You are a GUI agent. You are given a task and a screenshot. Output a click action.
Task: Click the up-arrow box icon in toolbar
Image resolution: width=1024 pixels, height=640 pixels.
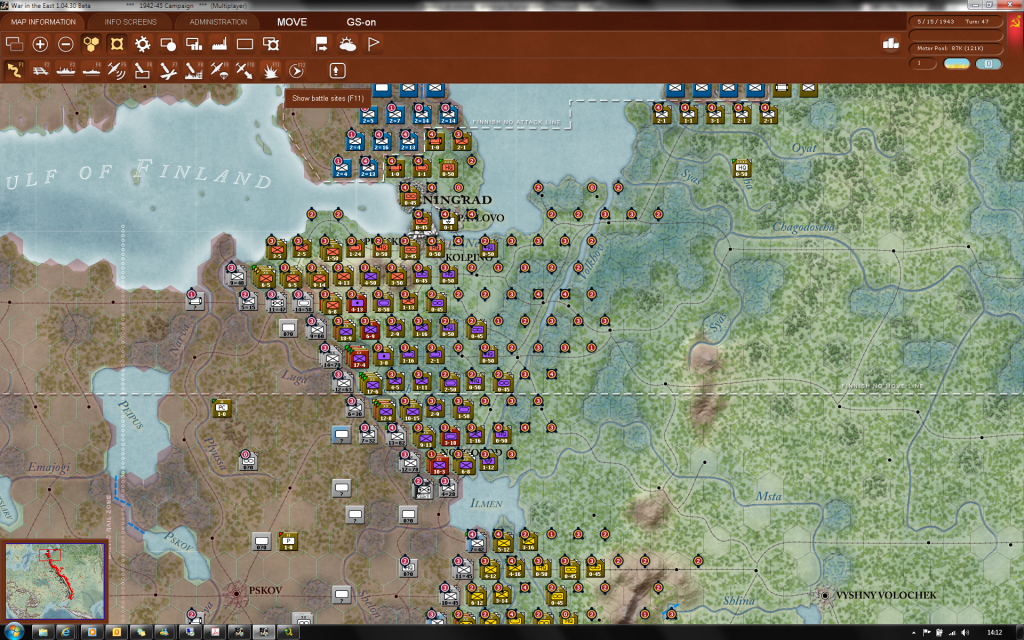(x=337, y=70)
